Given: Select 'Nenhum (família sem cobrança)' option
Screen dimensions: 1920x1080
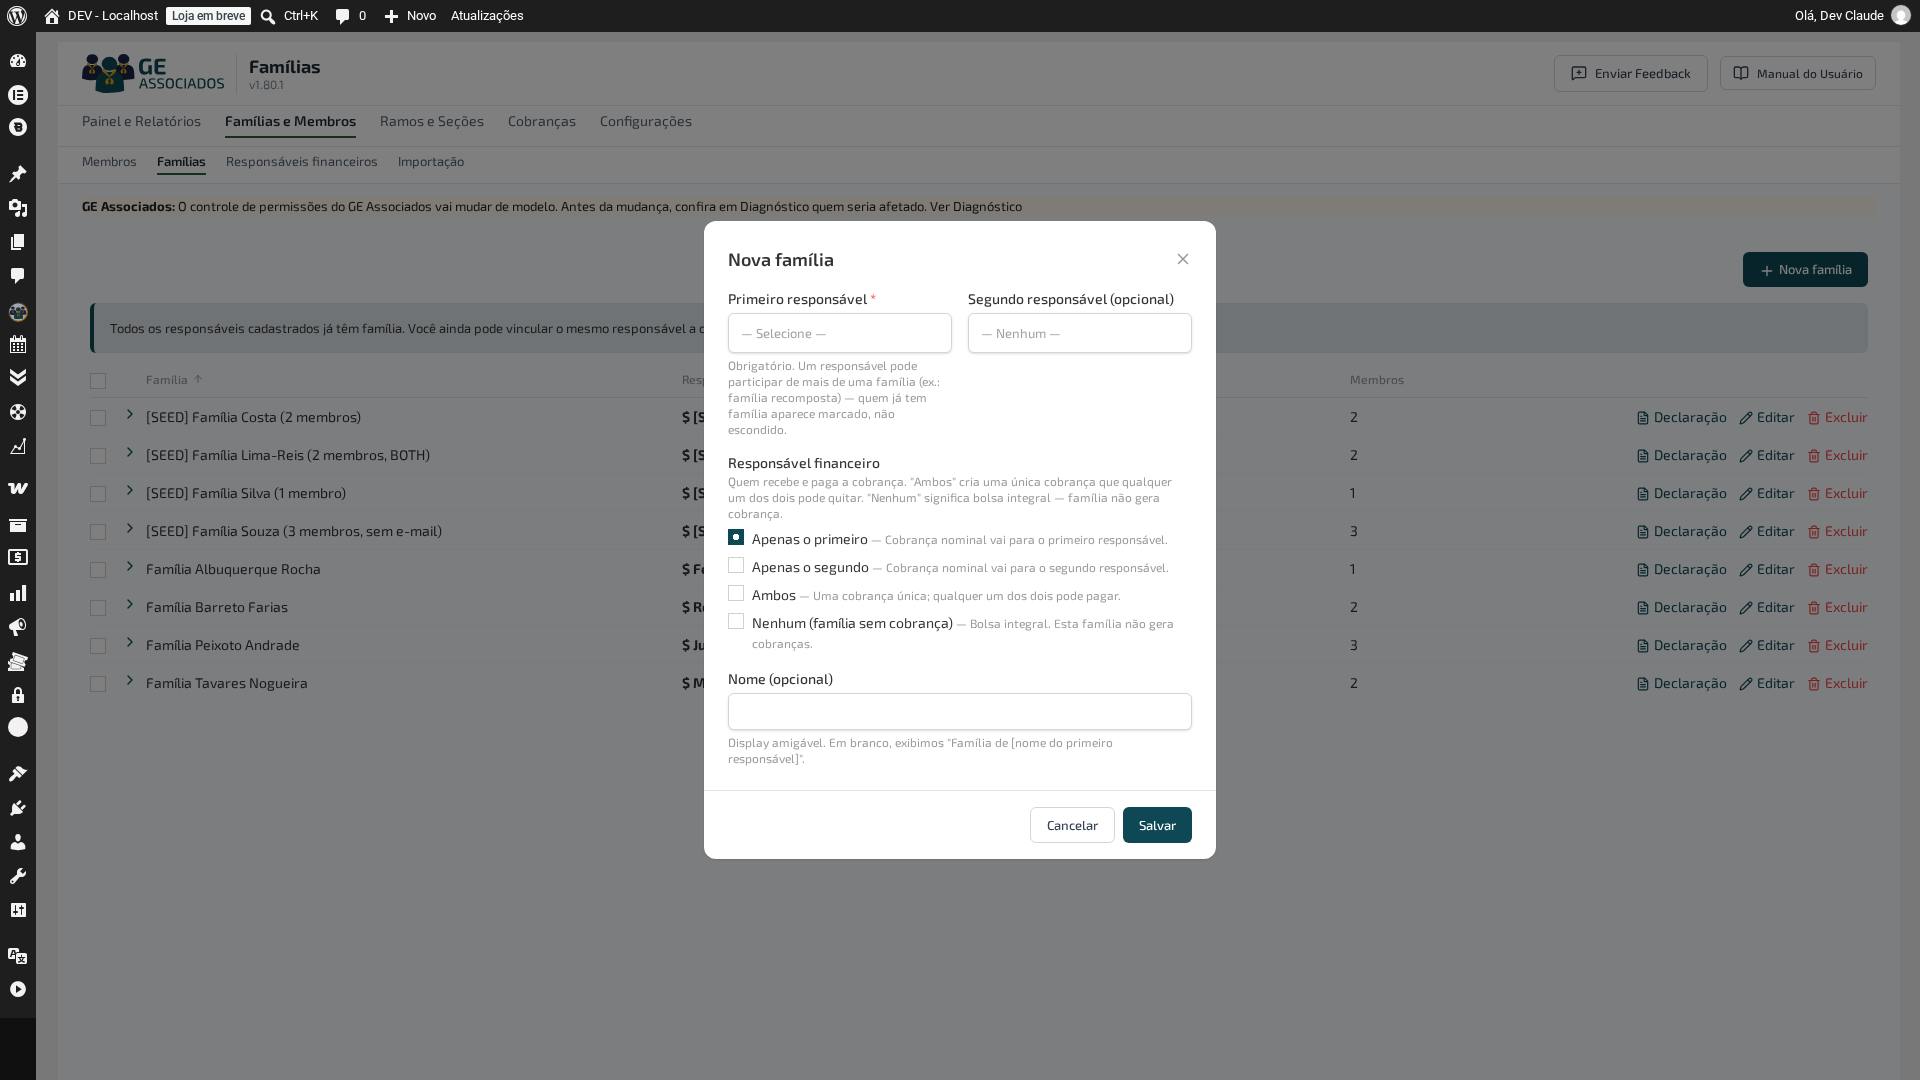Looking at the screenshot, I should pos(736,621).
